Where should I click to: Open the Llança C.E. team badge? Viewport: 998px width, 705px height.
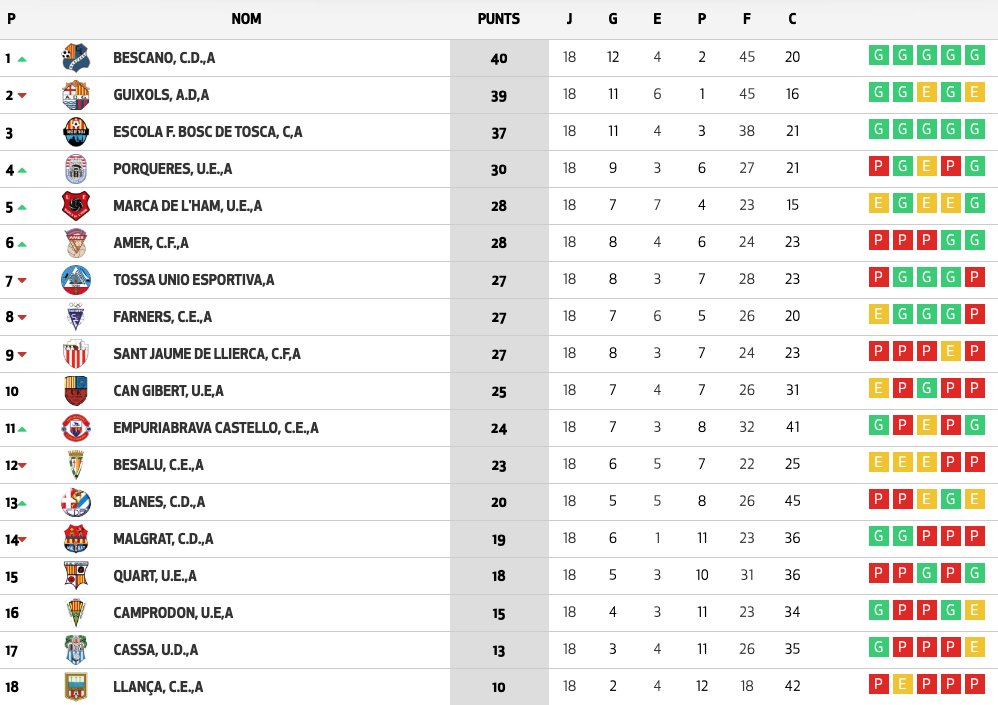pyautogui.click(x=76, y=687)
